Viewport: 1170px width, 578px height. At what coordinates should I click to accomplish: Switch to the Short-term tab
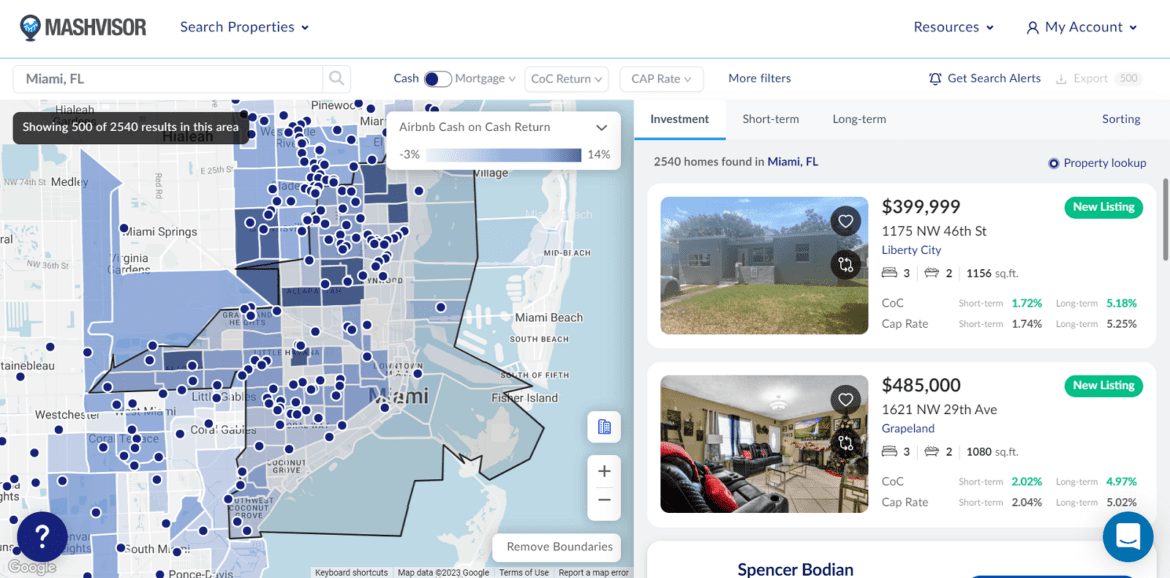770,119
